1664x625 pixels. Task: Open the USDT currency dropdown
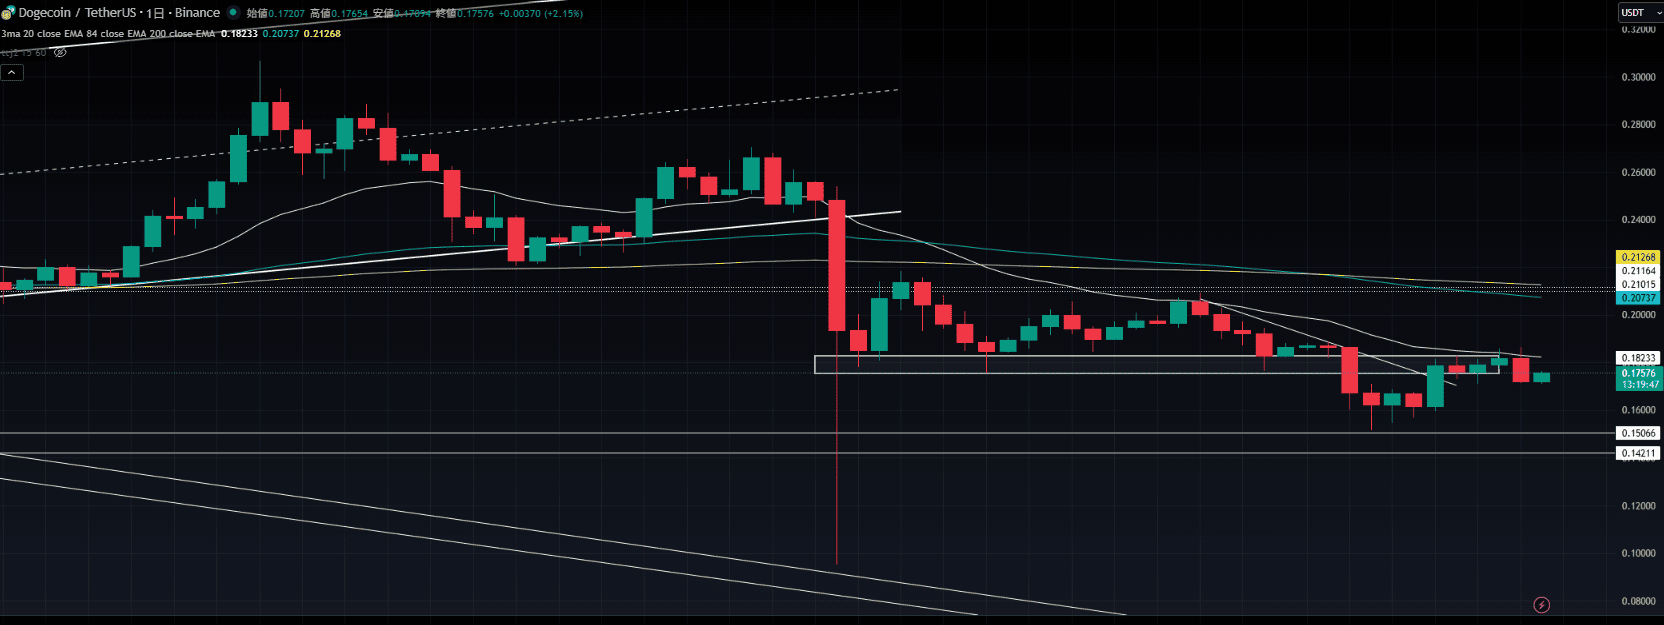pos(1640,13)
